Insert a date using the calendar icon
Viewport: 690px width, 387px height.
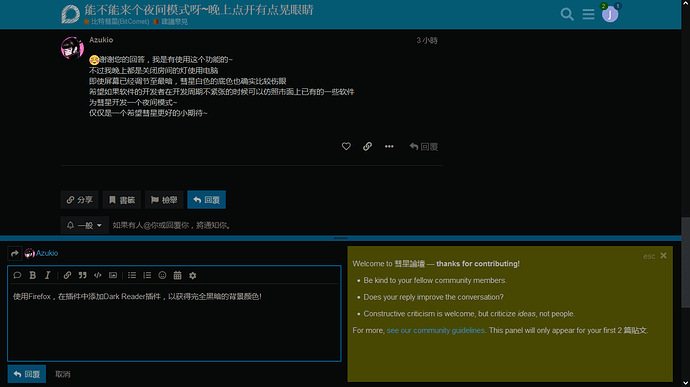click(x=177, y=275)
